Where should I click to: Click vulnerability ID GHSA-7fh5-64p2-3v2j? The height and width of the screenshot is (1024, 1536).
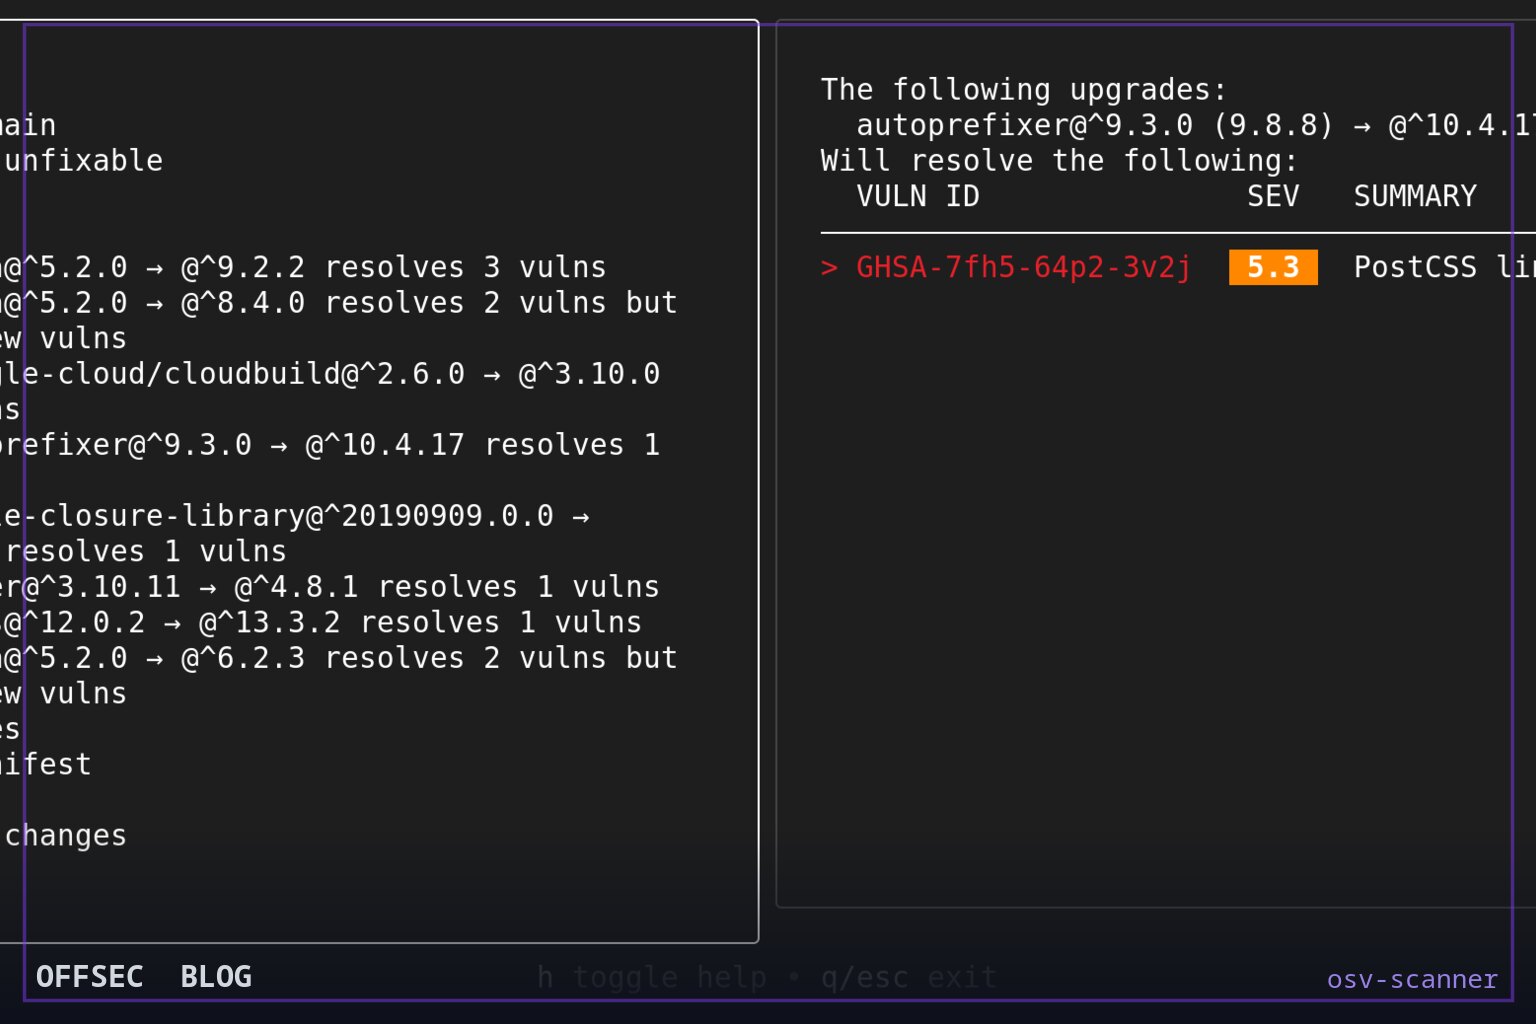pyautogui.click(x=1023, y=267)
